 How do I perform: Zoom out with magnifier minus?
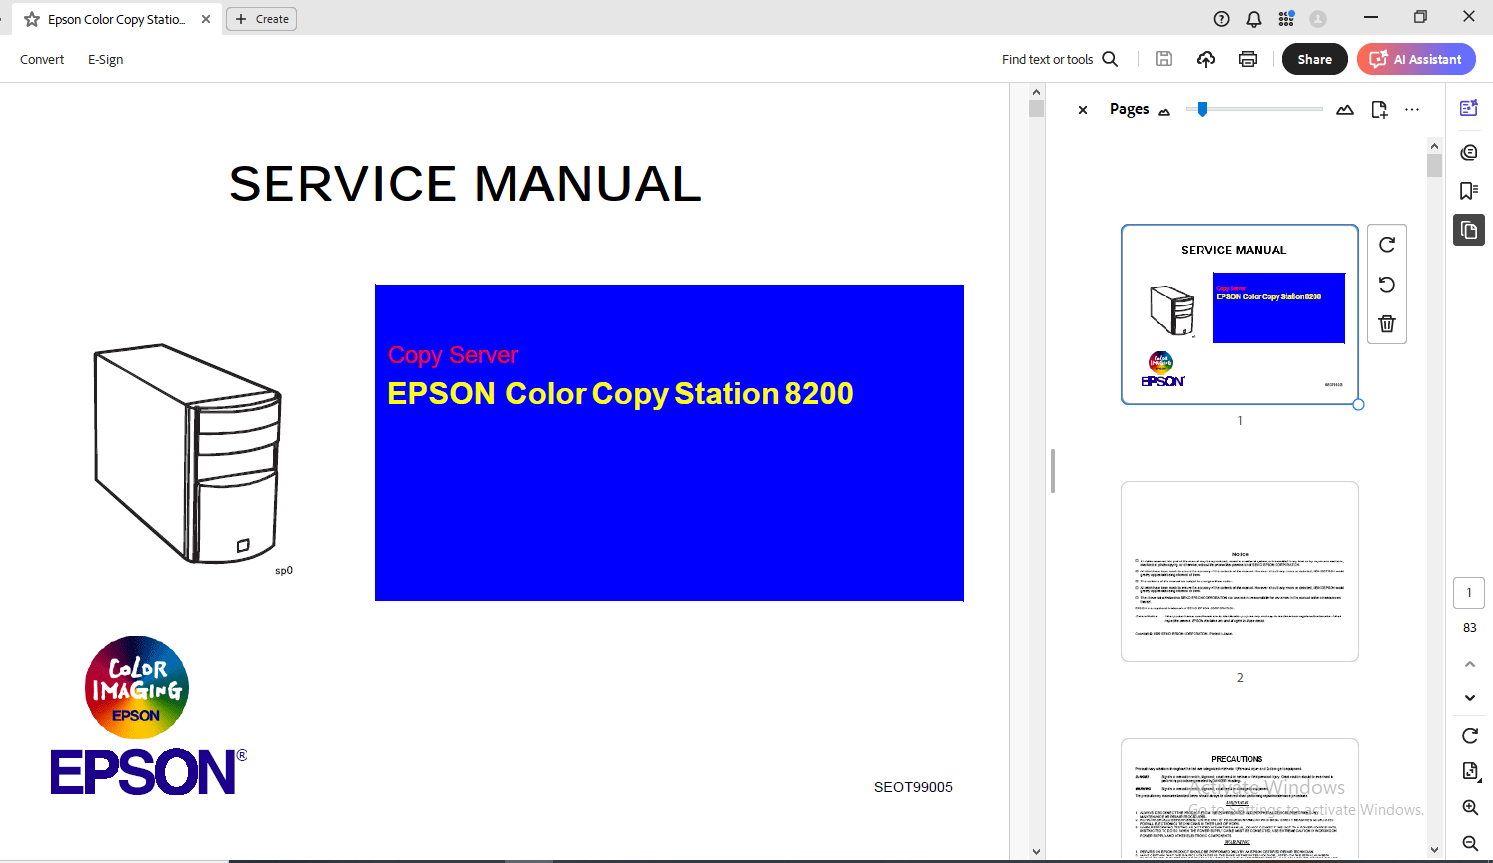pos(1470,843)
